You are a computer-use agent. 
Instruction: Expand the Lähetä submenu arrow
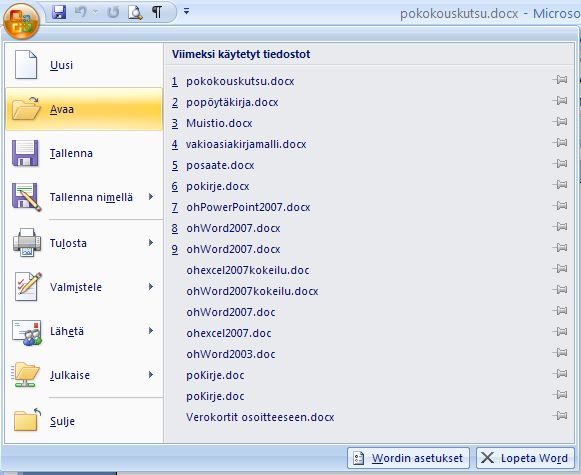pyautogui.click(x=151, y=330)
